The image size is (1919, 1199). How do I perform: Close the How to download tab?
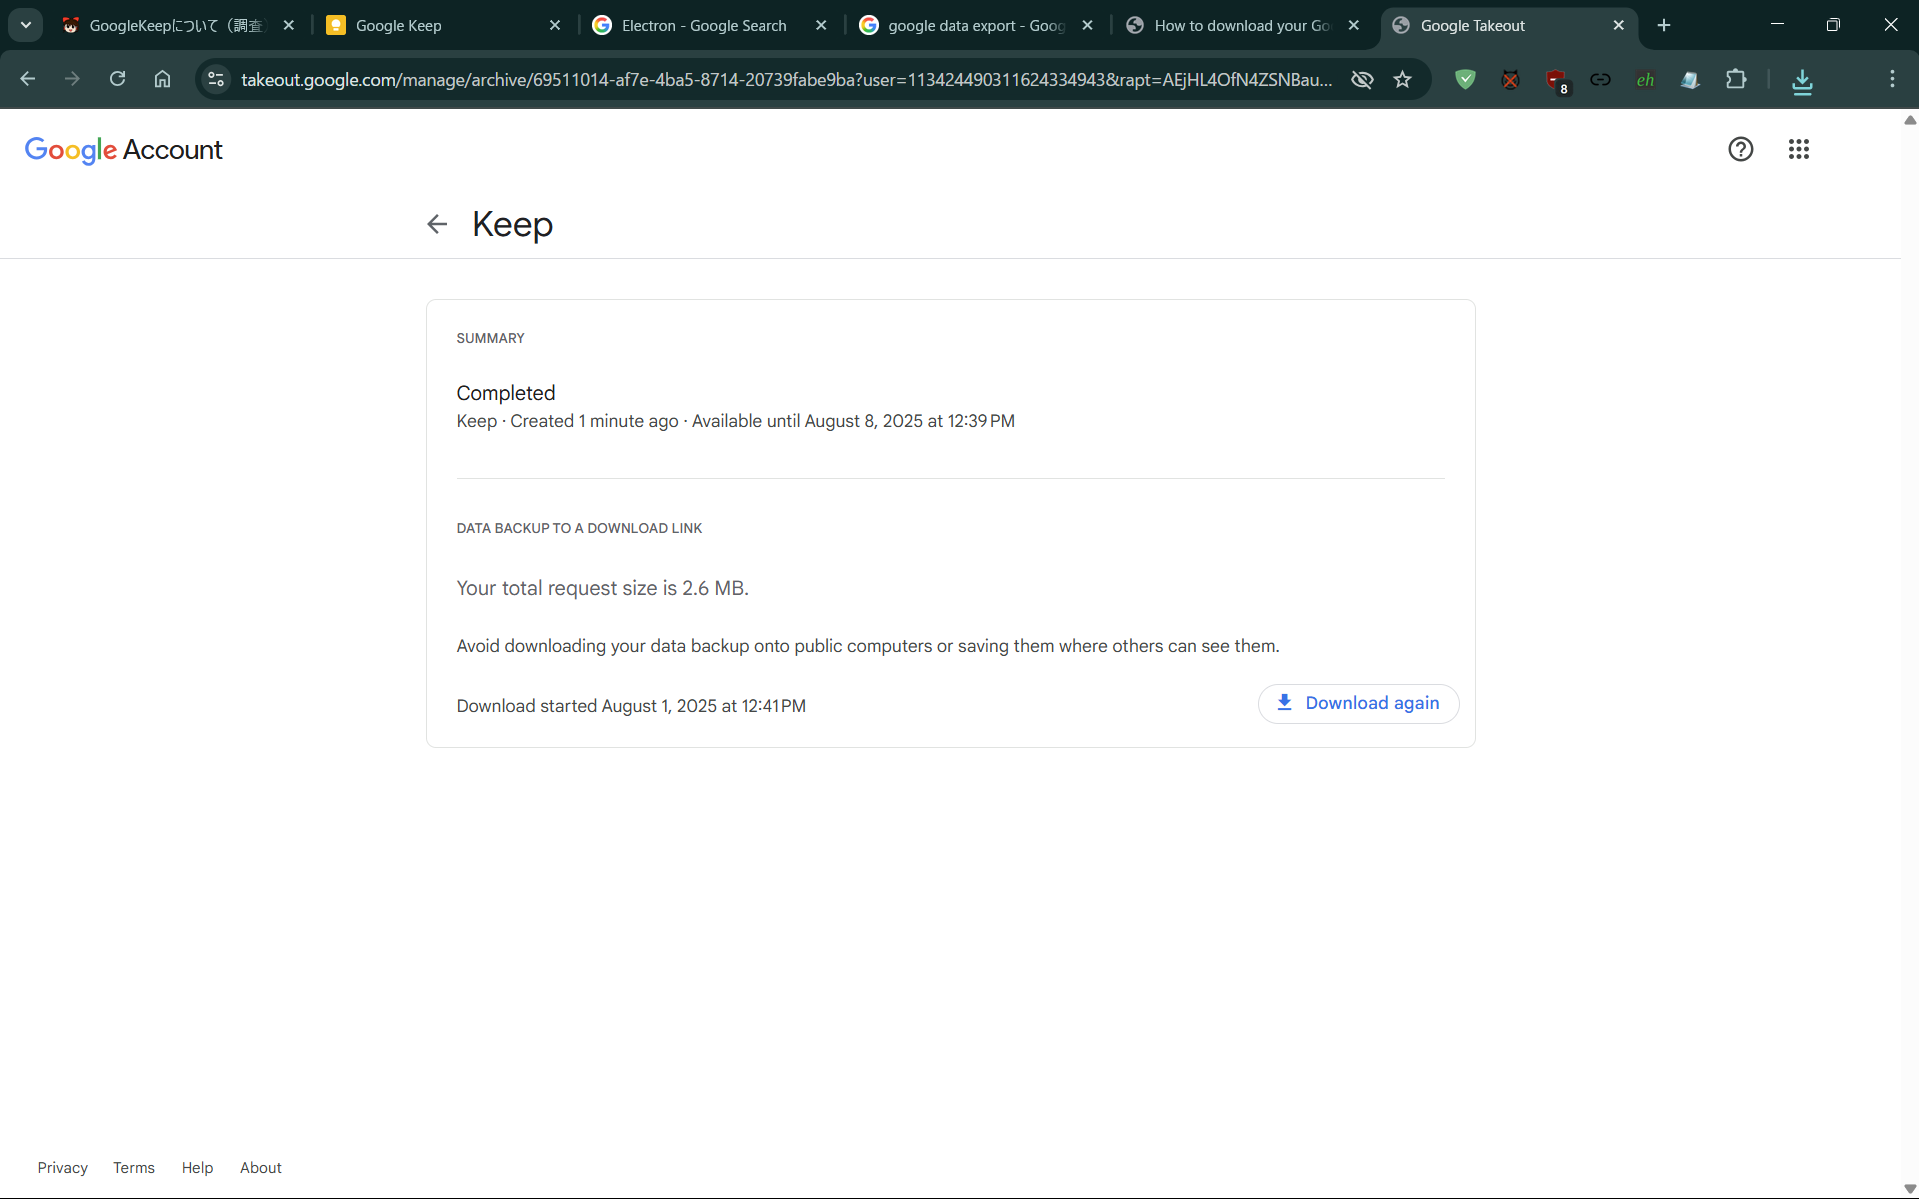point(1354,25)
